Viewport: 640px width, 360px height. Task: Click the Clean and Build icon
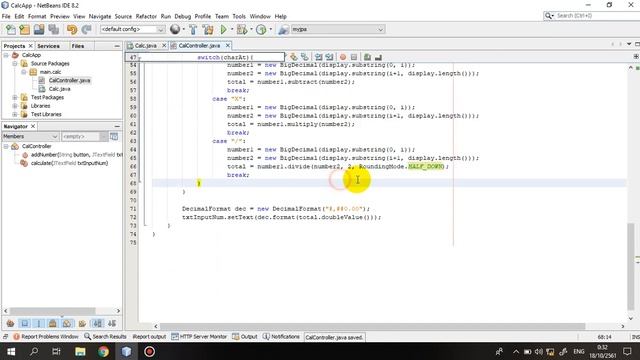click(208, 29)
